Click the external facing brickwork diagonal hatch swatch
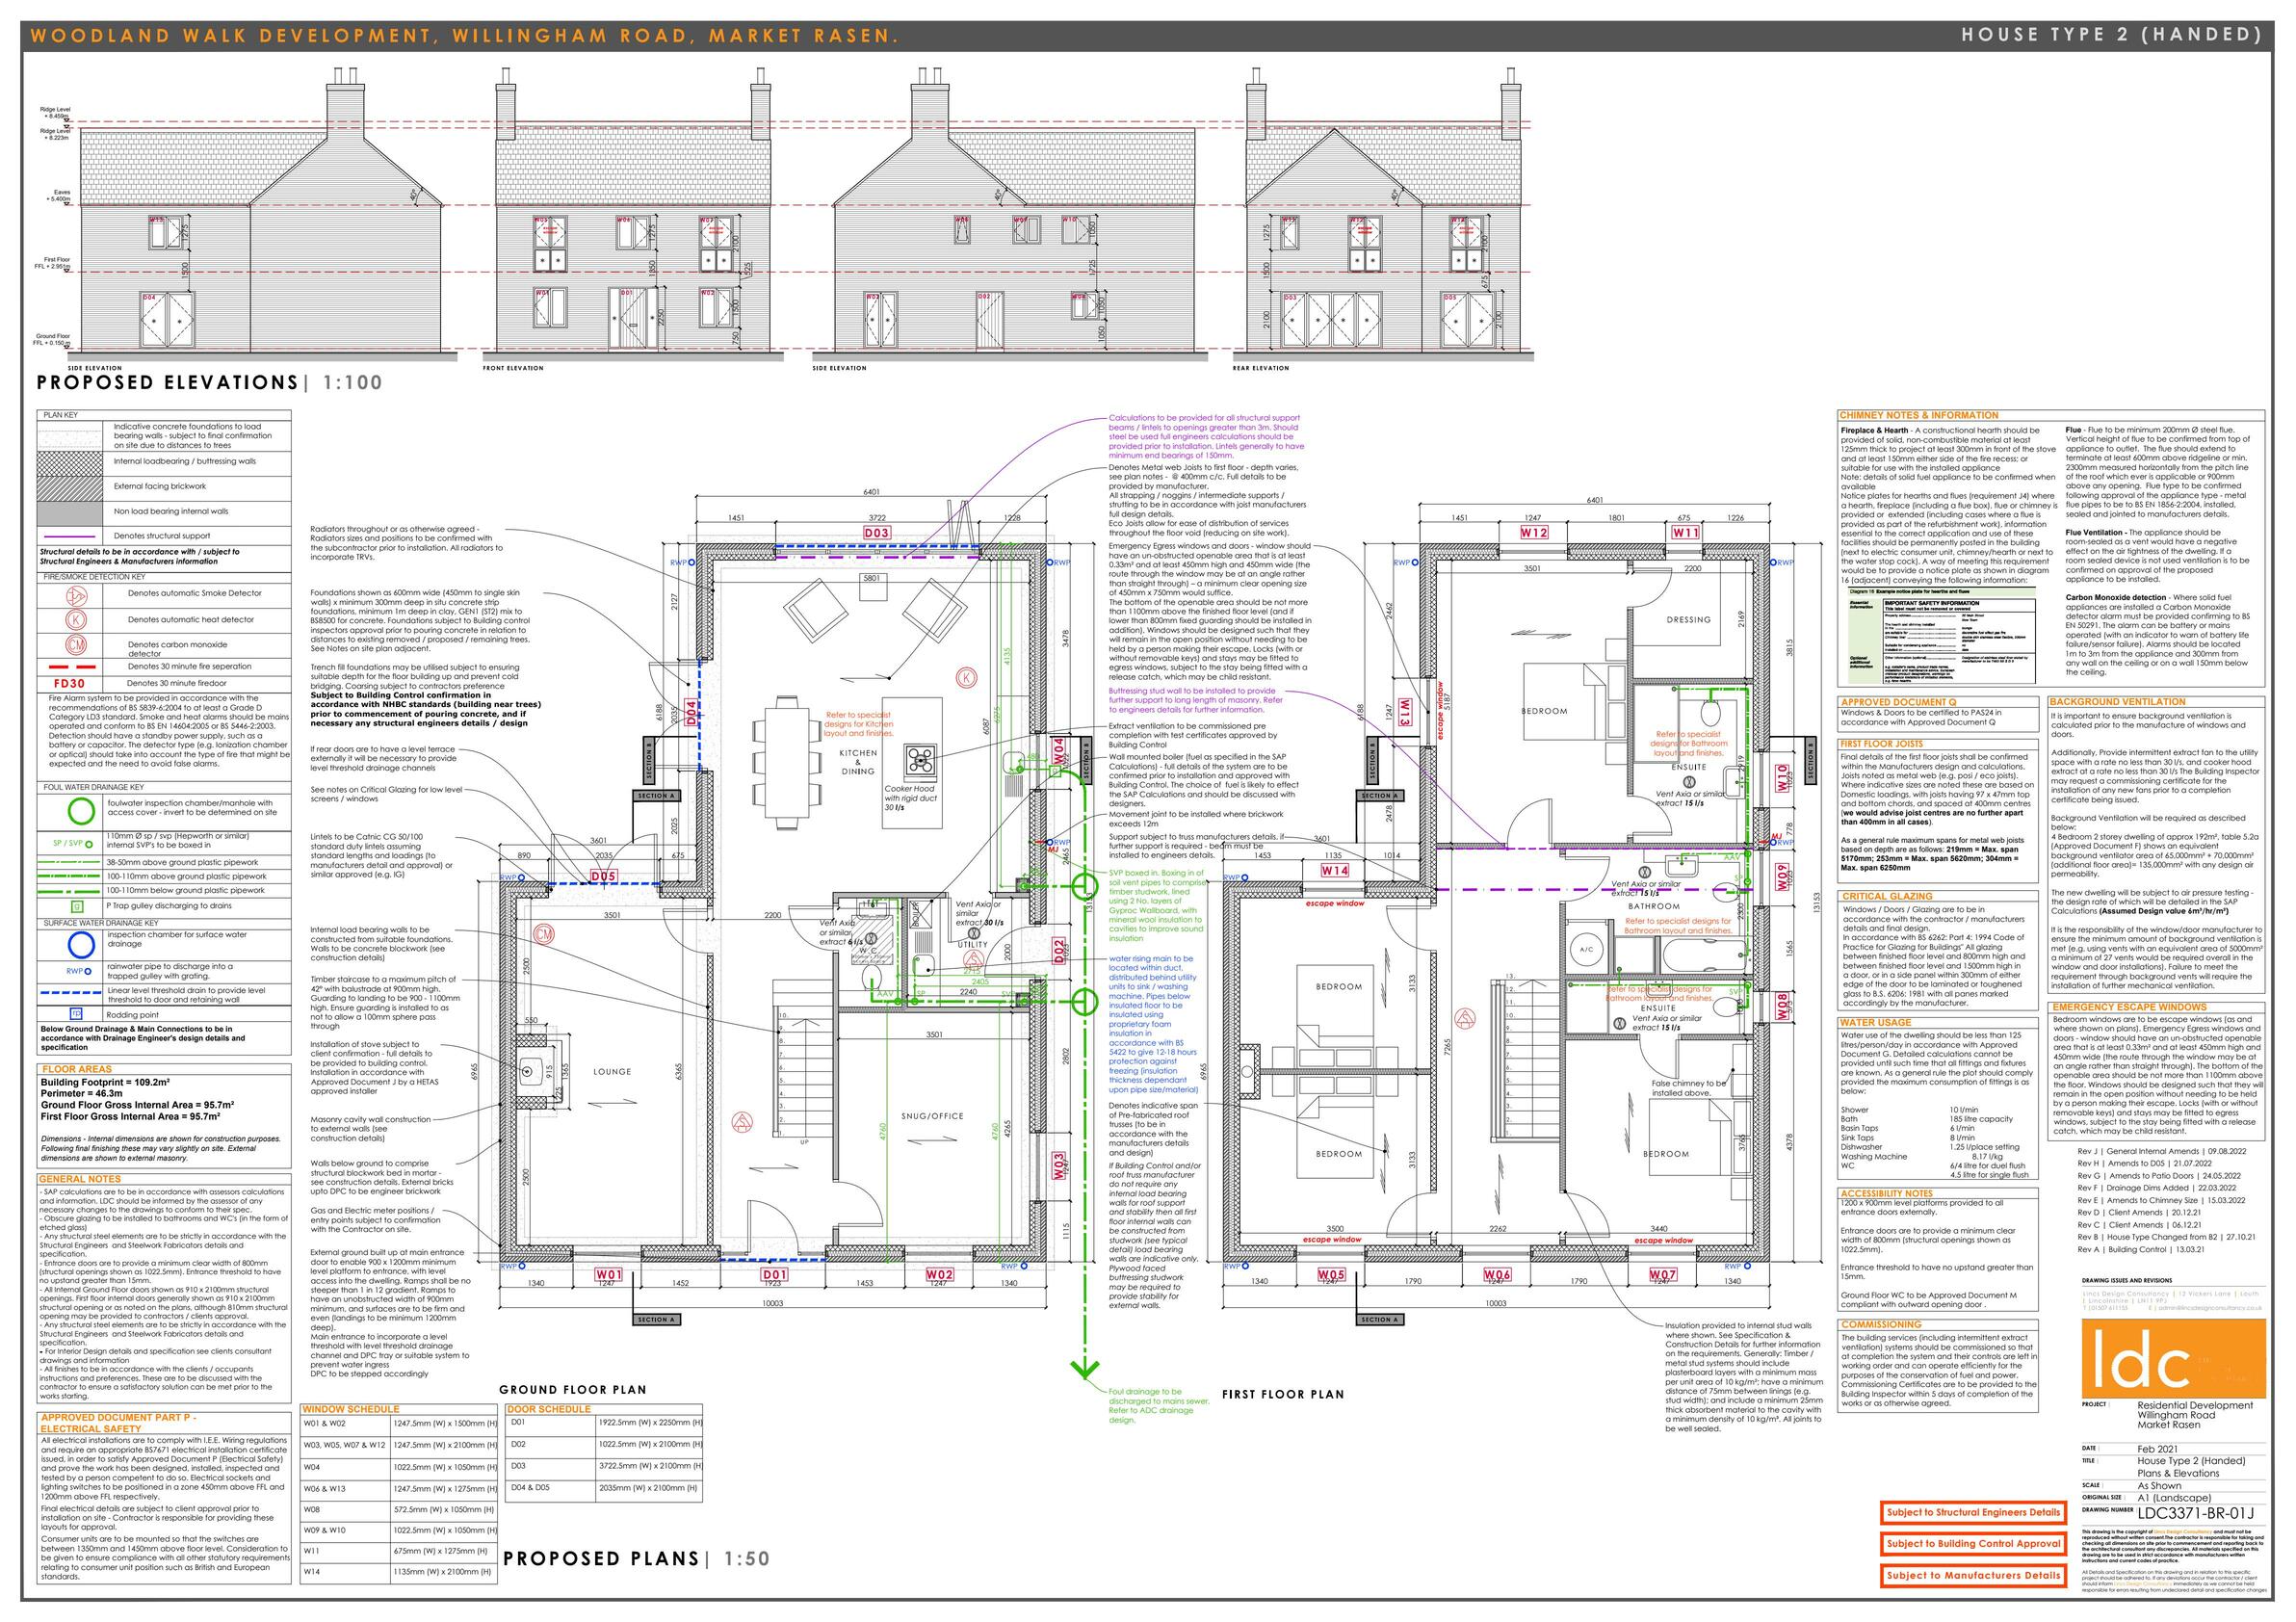This screenshot has height=1622, width=2296. (x=70, y=487)
